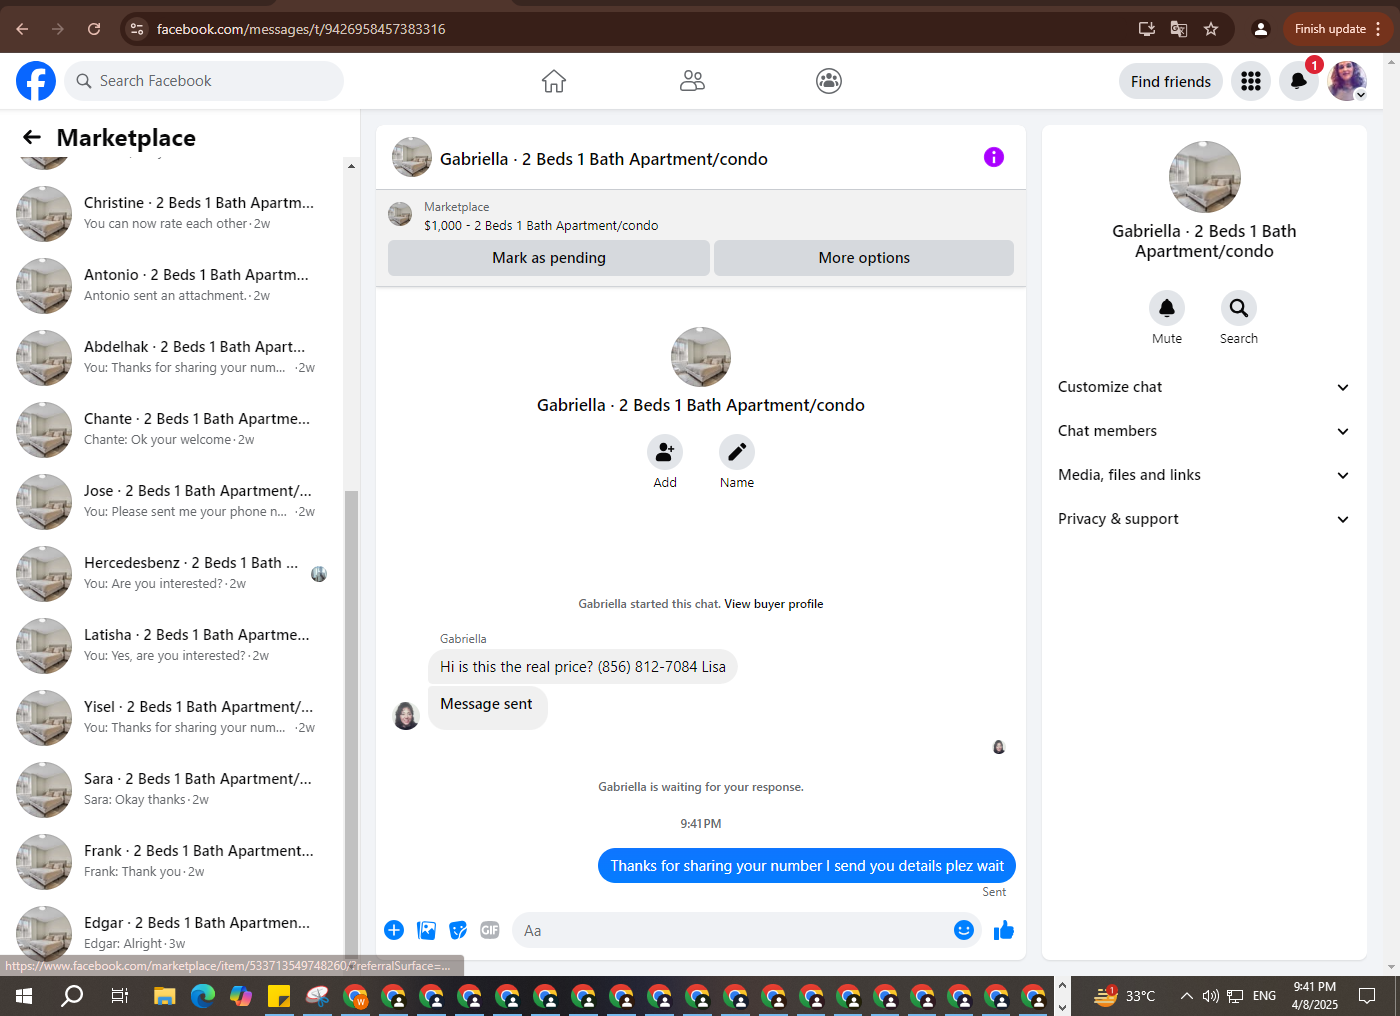Focus the Search Facebook field
The height and width of the screenshot is (1016, 1400).
(x=205, y=81)
